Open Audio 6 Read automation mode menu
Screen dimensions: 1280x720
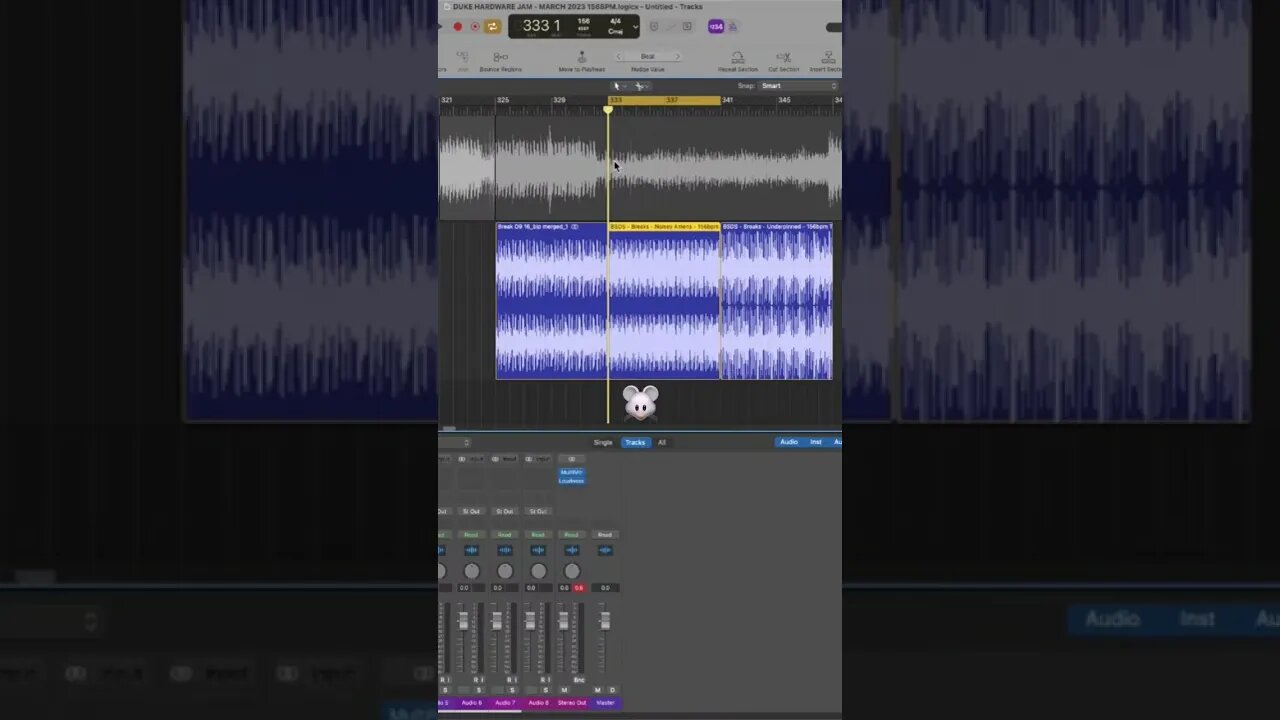471,535
